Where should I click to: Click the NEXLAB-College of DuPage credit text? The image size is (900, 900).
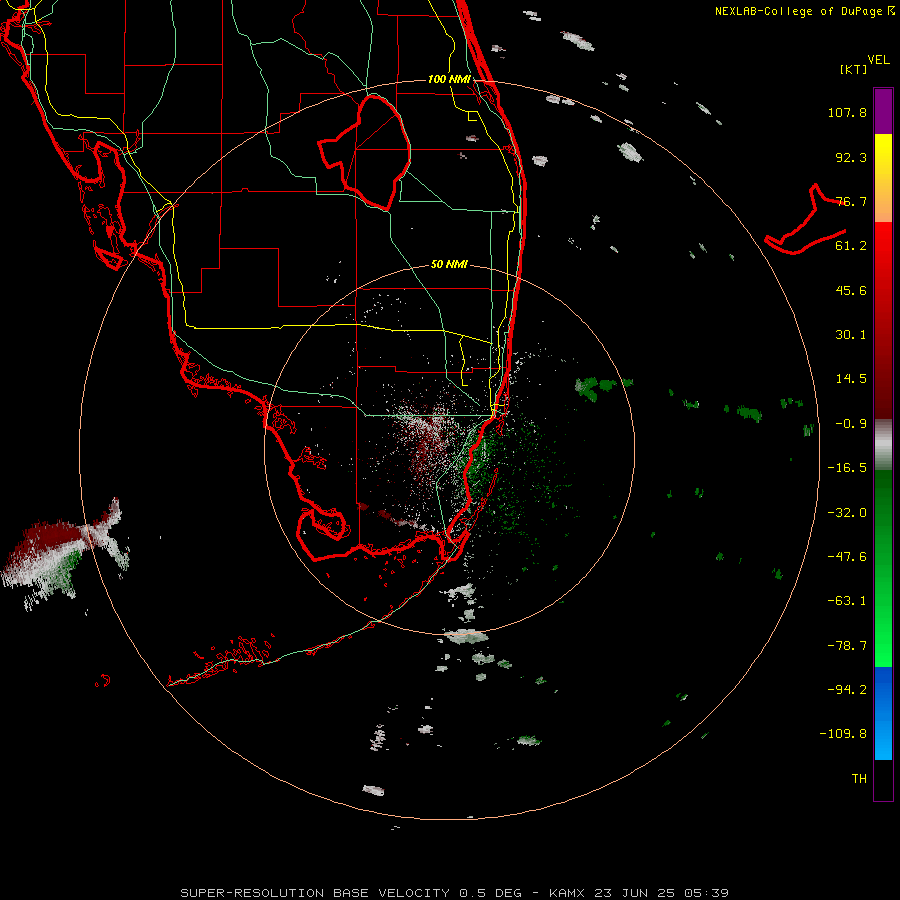[x=804, y=11]
